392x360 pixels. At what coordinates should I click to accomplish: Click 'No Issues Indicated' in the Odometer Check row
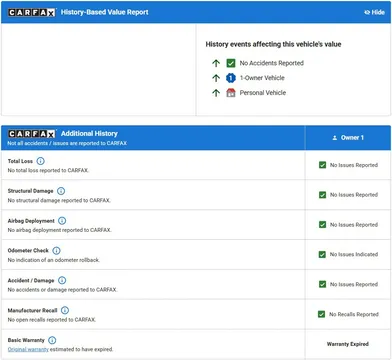[354, 254]
